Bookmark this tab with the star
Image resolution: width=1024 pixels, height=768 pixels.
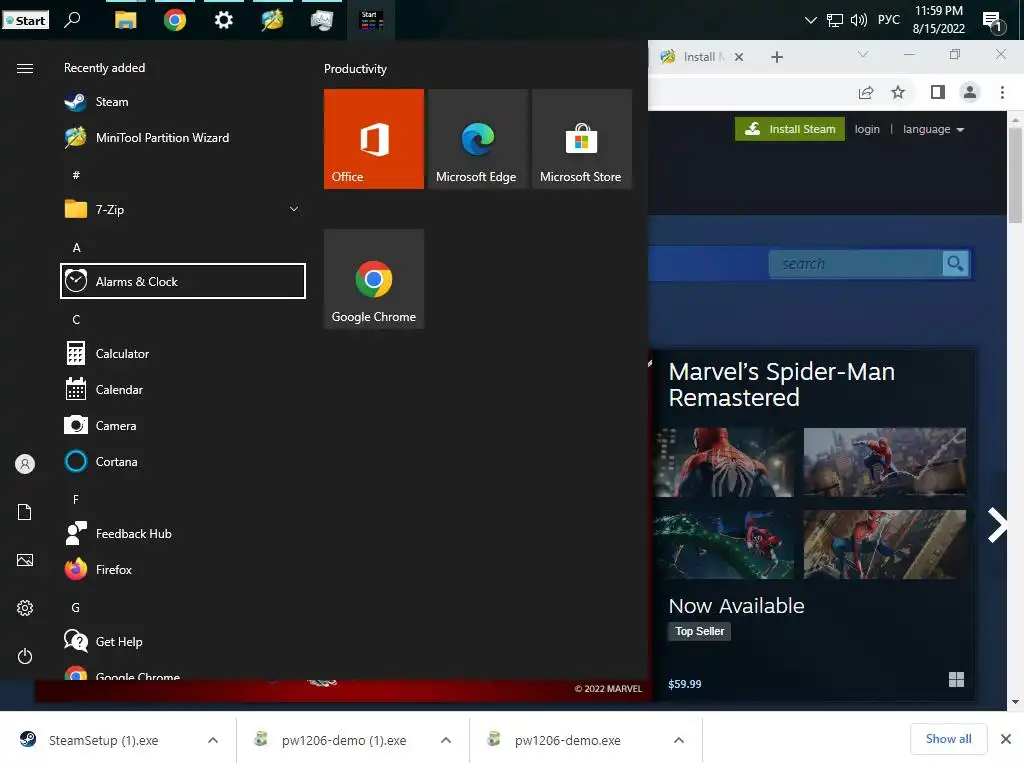[x=898, y=93]
